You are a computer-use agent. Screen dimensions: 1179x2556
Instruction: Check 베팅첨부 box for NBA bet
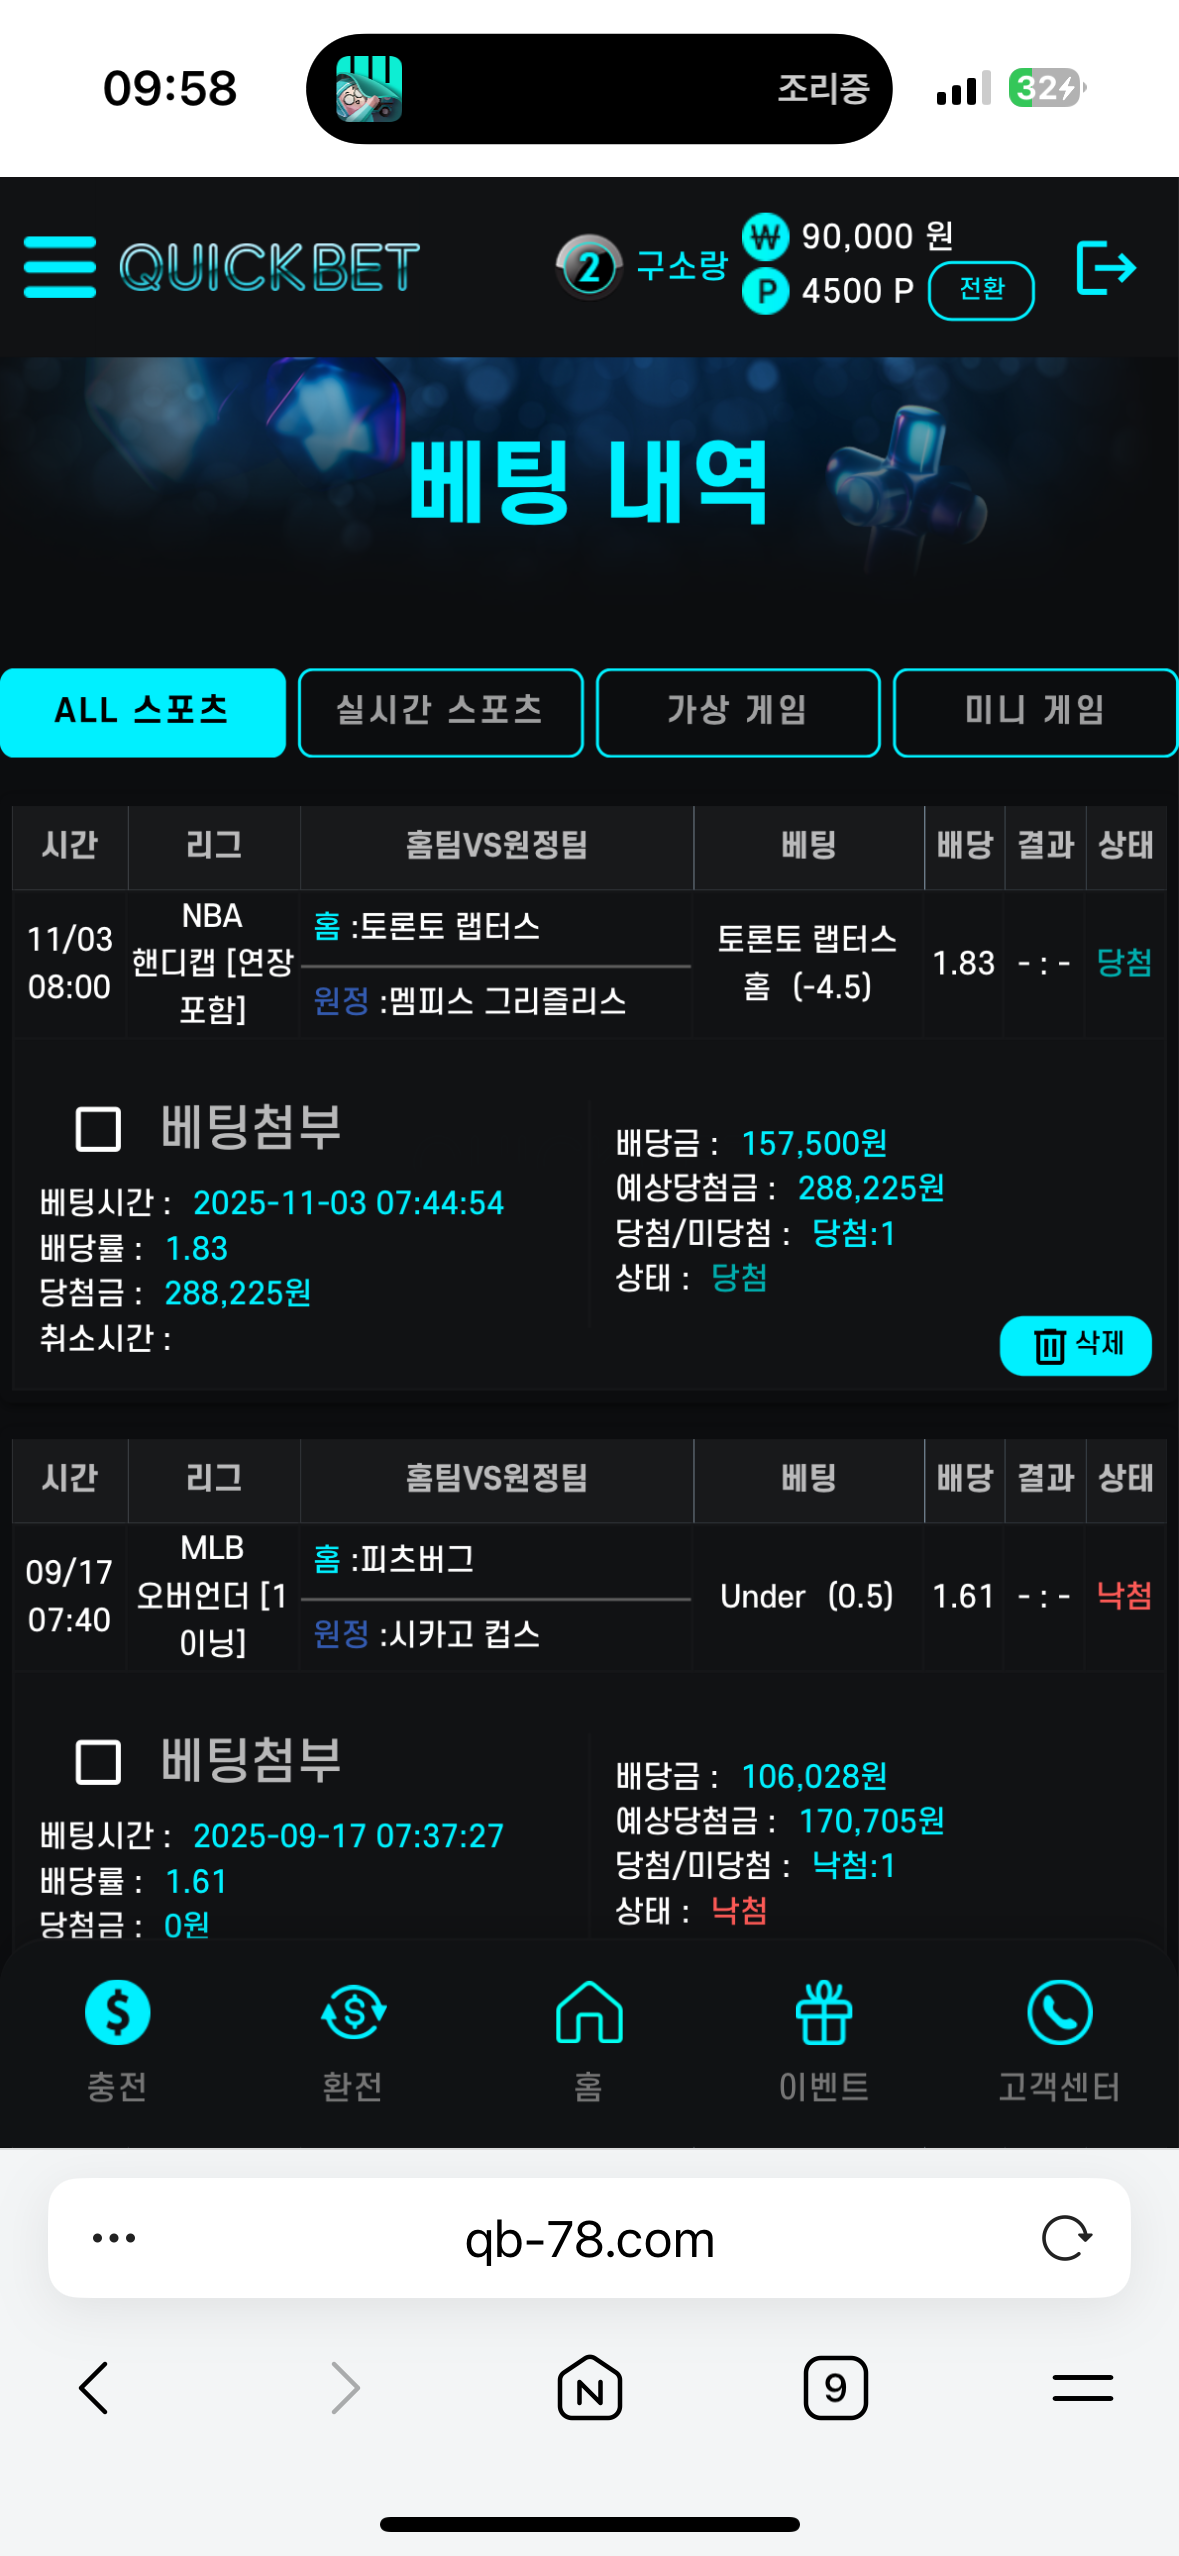[99, 1129]
